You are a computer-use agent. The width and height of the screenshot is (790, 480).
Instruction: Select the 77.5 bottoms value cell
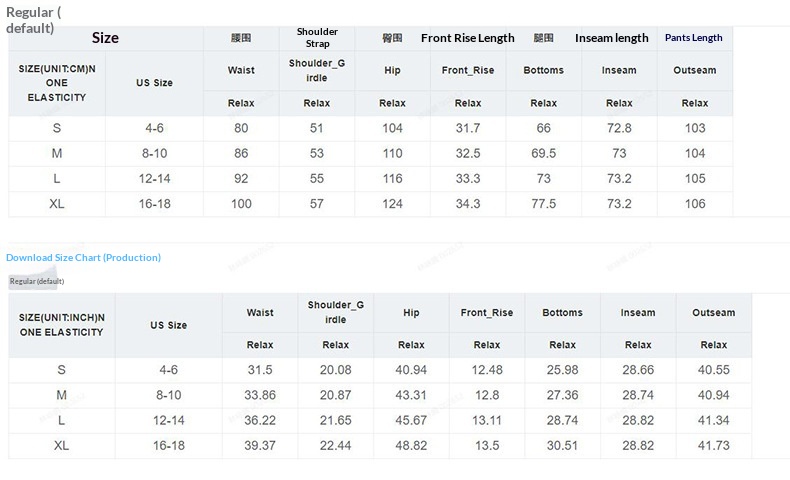(x=544, y=204)
